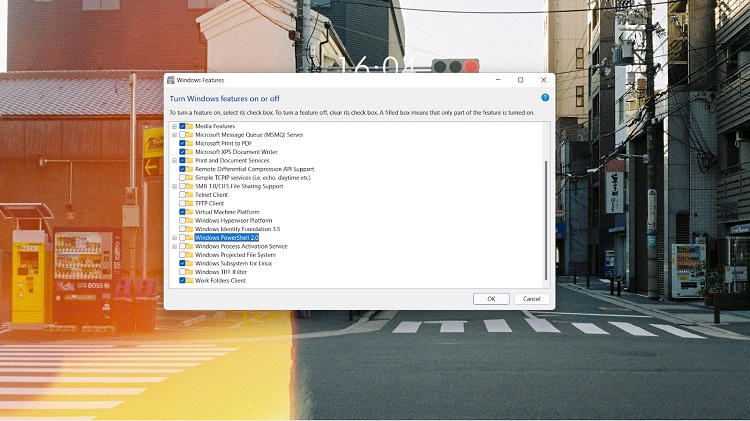
Task: Enable the Telnet Client checkbox
Action: coord(182,195)
